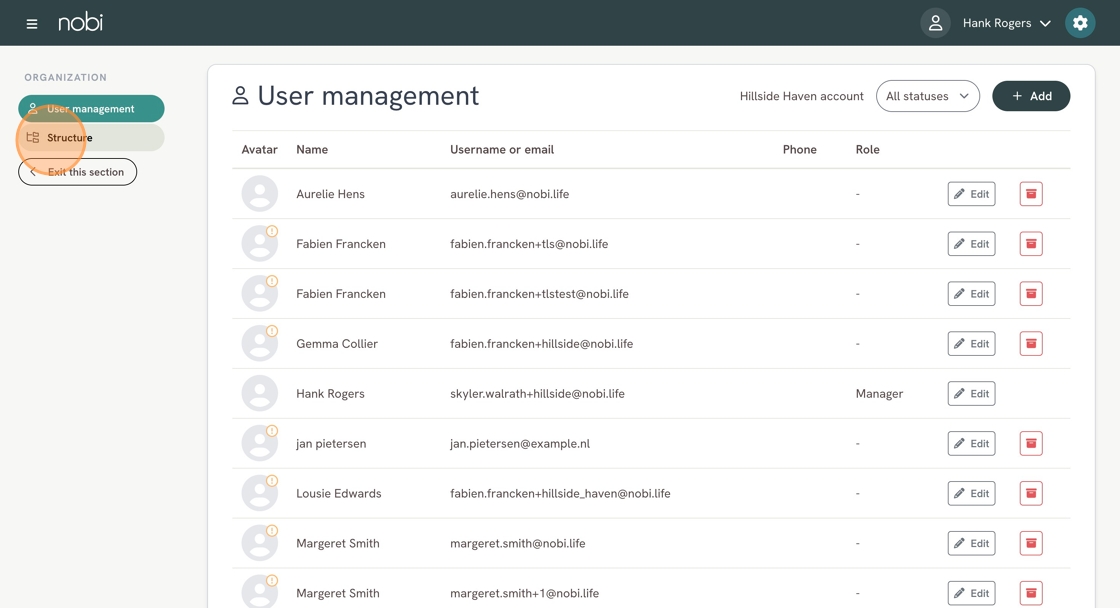
Task: Click email aurelie.hens@nobi.life
Action: (x=509, y=194)
